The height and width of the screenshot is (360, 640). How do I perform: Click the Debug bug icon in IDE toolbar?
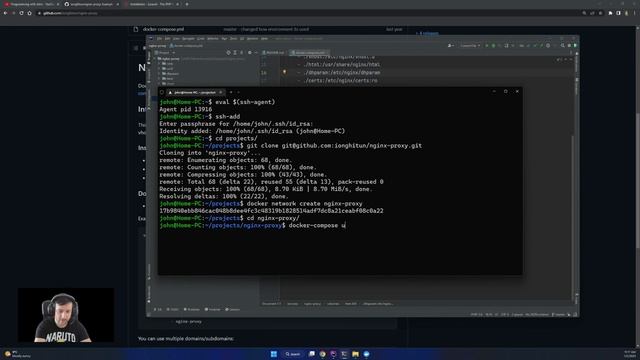tap(493, 46)
